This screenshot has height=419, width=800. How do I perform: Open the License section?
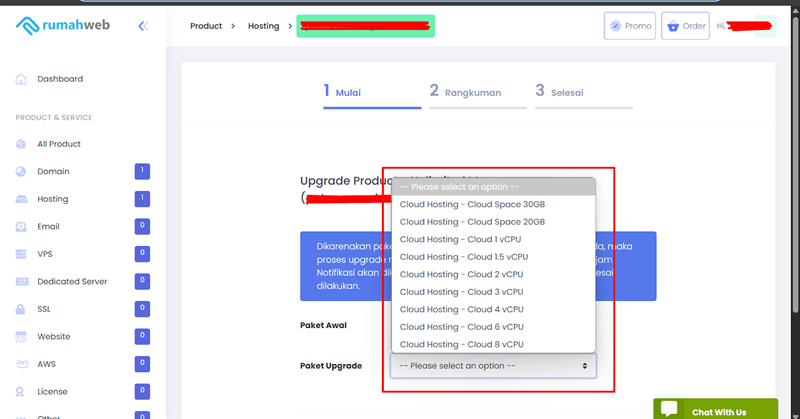(52, 392)
